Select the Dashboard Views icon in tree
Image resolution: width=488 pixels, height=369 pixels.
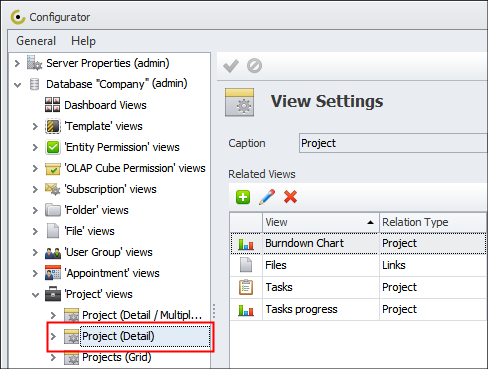click(x=53, y=105)
